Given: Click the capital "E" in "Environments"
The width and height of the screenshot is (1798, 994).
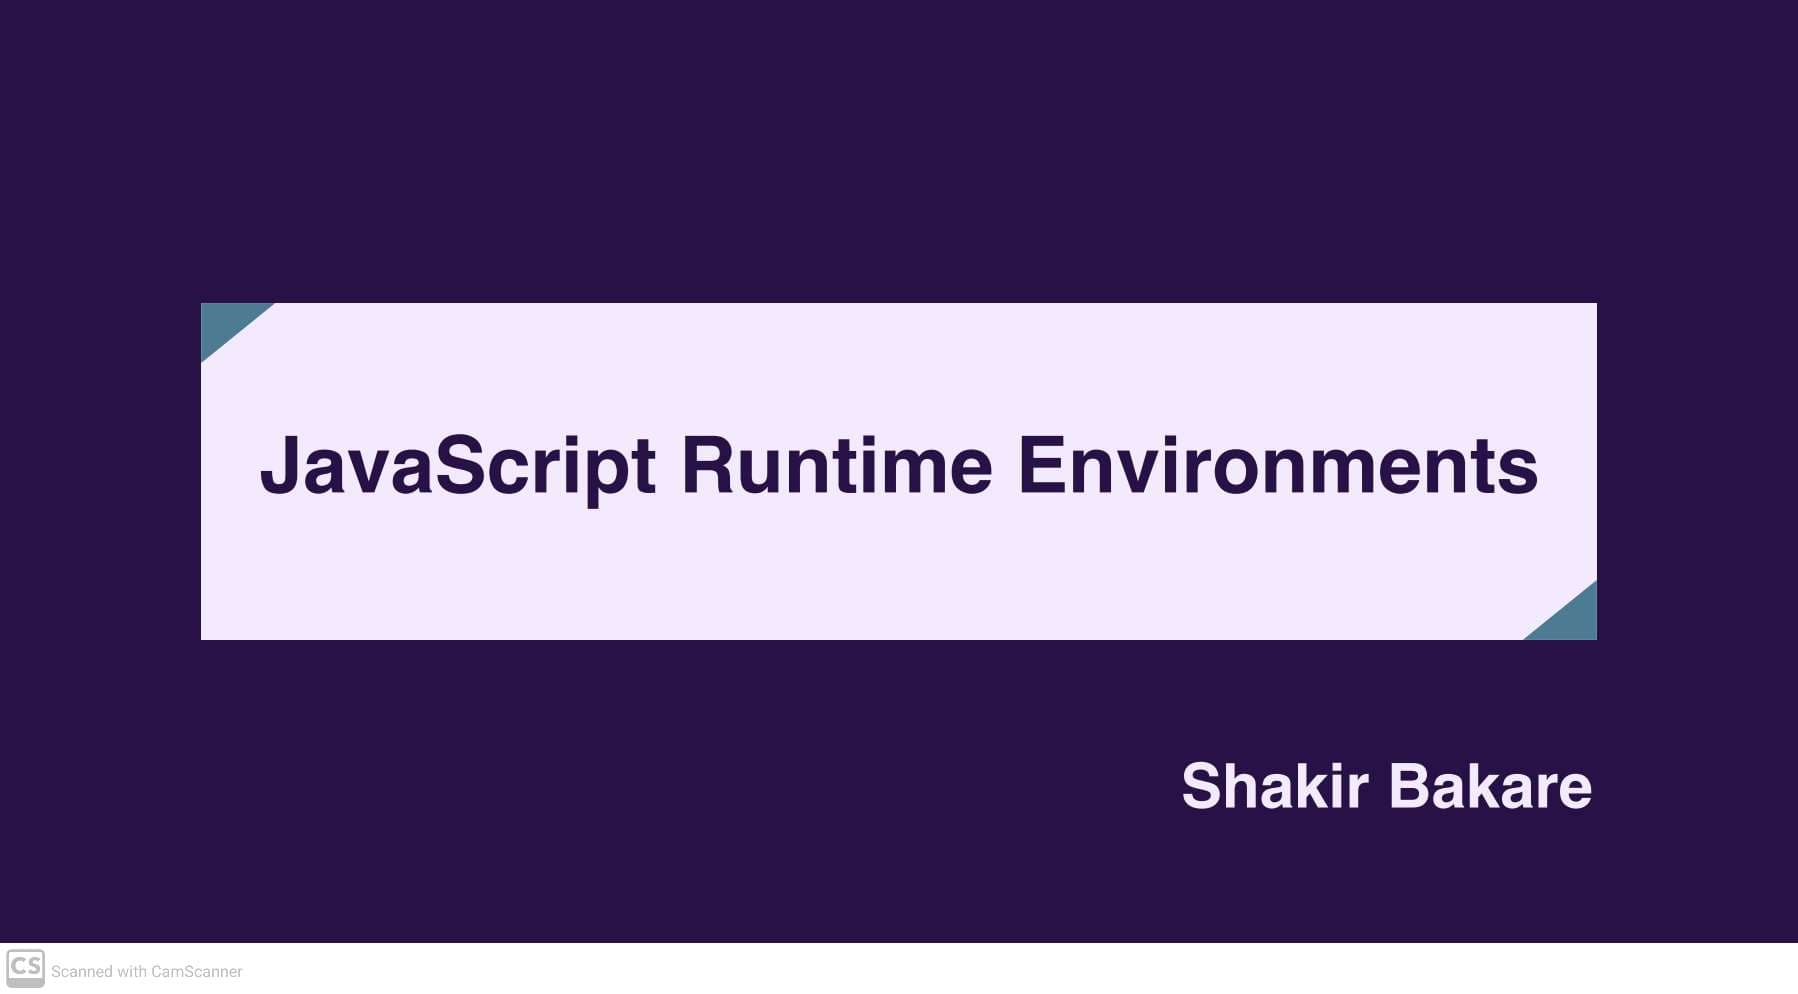Looking at the screenshot, I should [x=1040, y=465].
